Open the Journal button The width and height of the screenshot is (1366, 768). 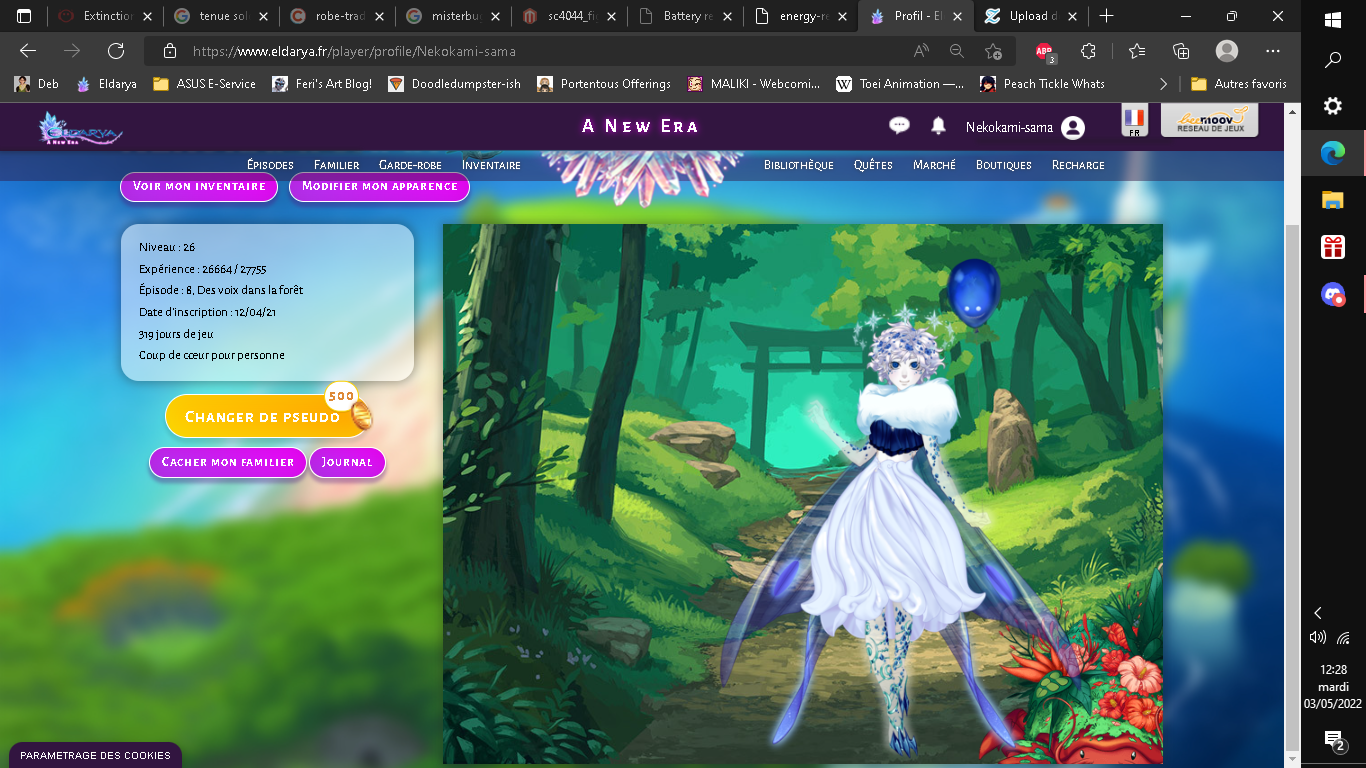[347, 462]
